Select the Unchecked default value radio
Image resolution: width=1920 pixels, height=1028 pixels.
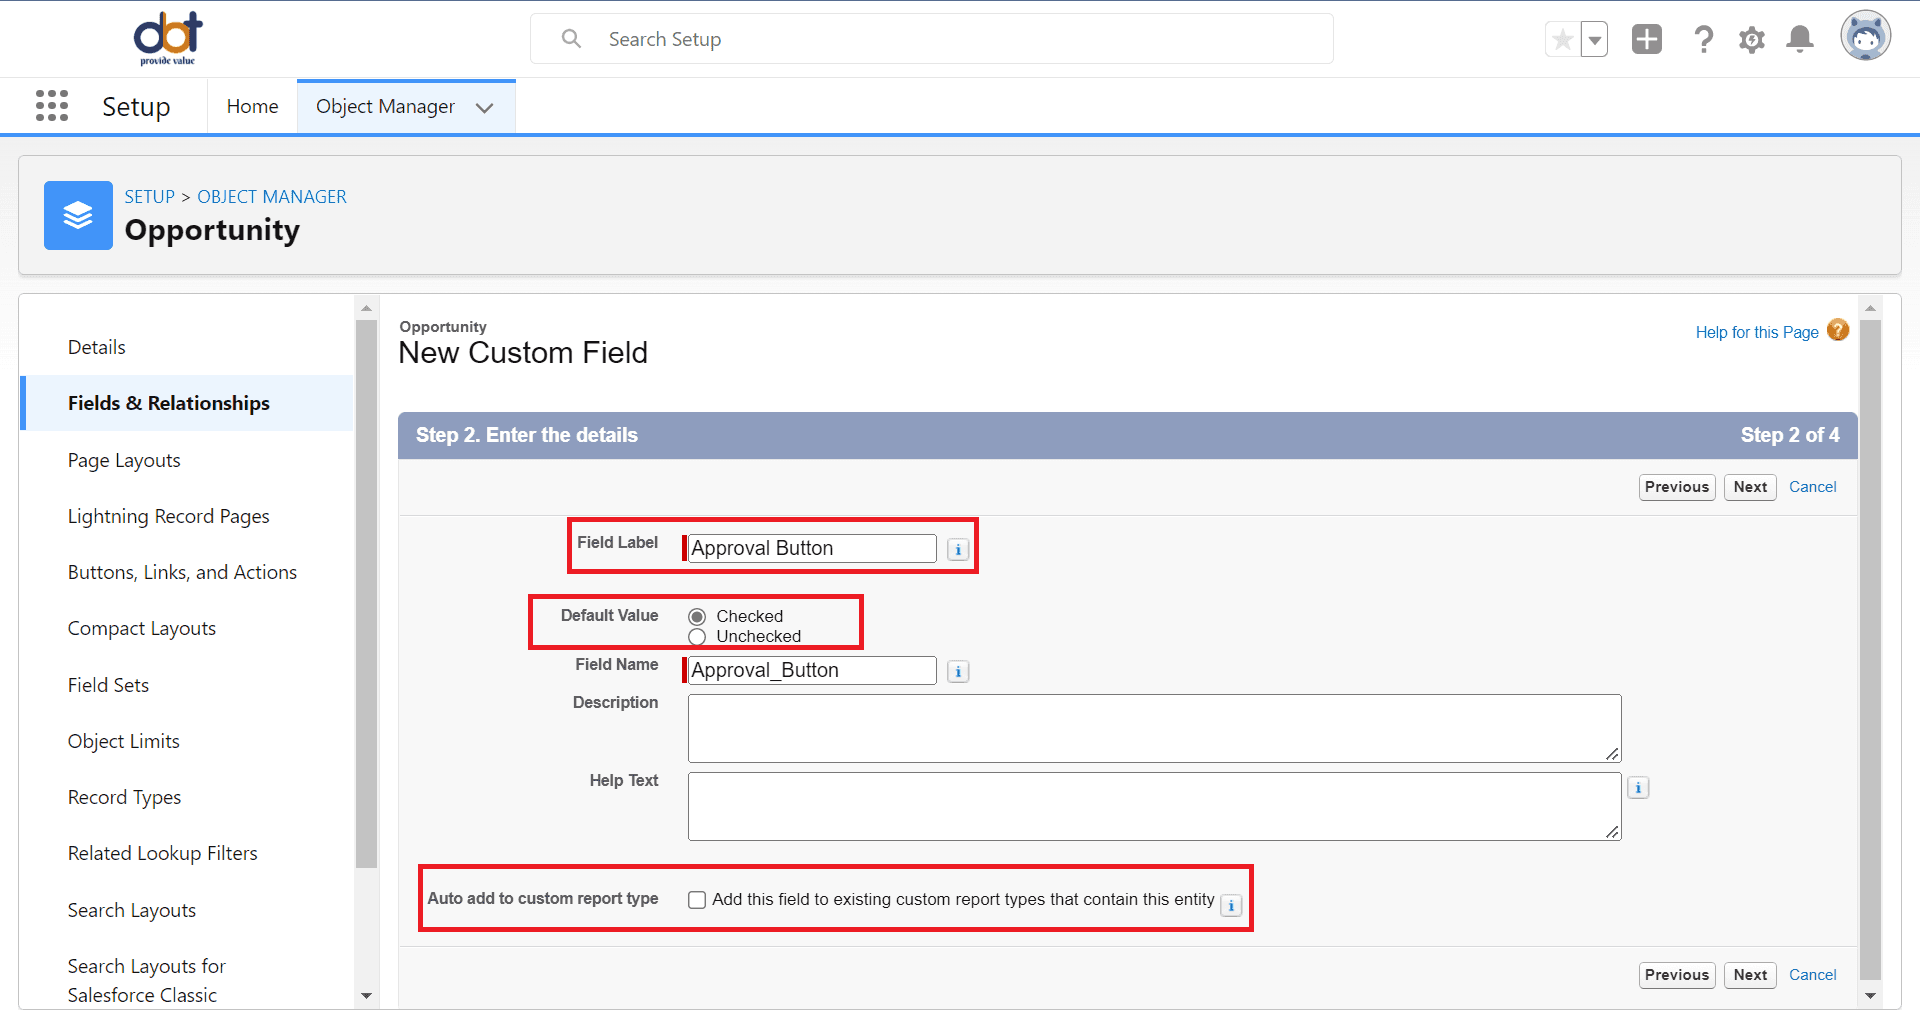[x=697, y=637]
